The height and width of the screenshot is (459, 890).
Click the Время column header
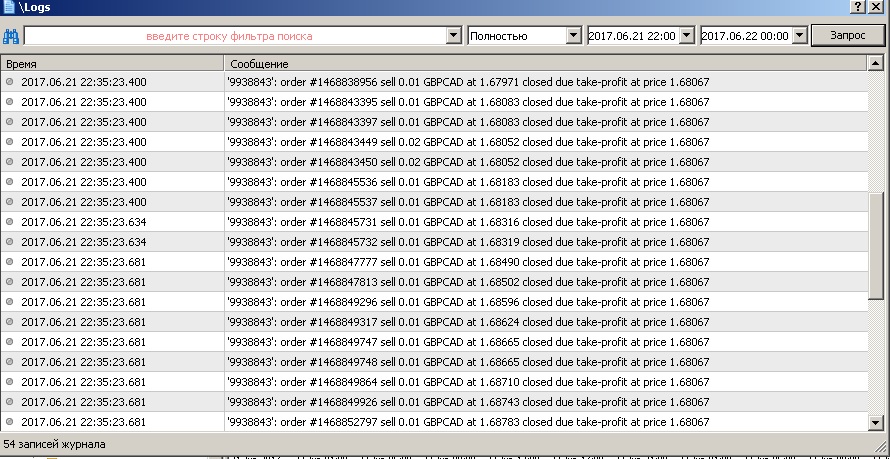tap(112, 64)
